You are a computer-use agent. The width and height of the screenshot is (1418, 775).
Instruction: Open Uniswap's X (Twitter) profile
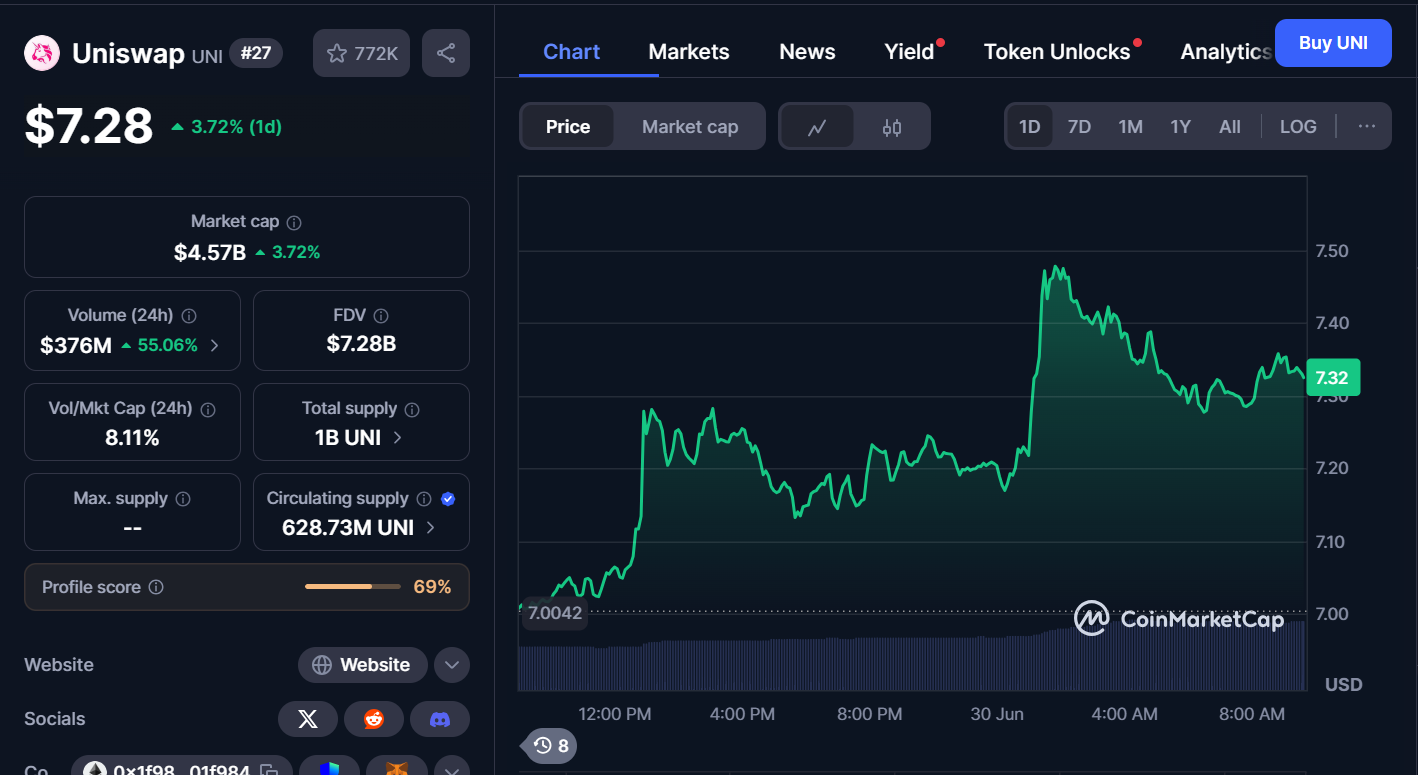coord(308,719)
